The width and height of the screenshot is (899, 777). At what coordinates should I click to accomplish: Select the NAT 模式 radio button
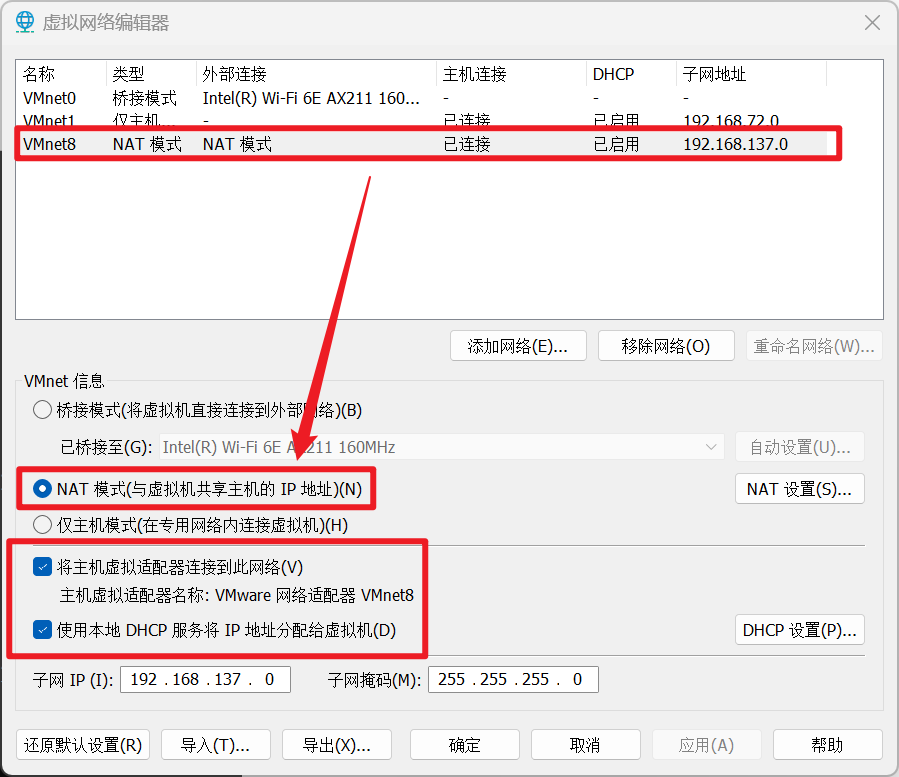42,489
